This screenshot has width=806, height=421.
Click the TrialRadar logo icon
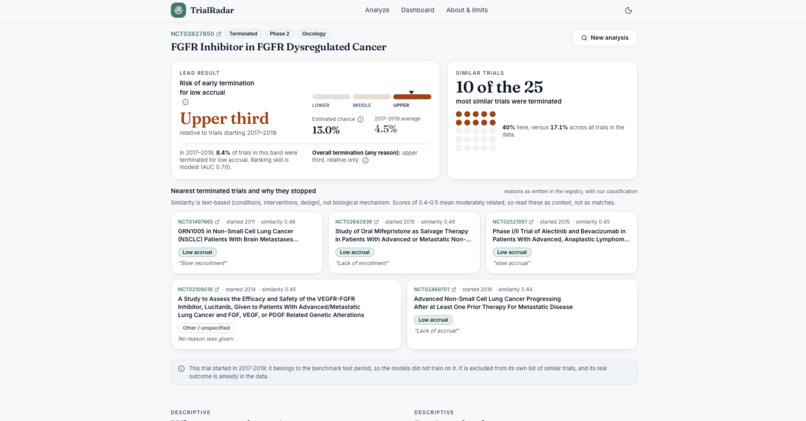[x=178, y=10]
